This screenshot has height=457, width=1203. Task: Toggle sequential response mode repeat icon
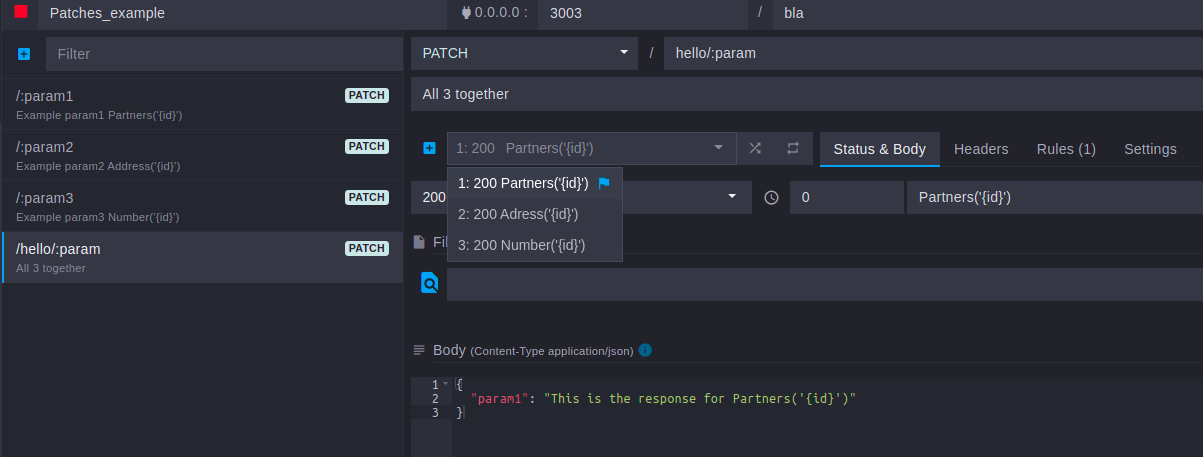(792, 148)
